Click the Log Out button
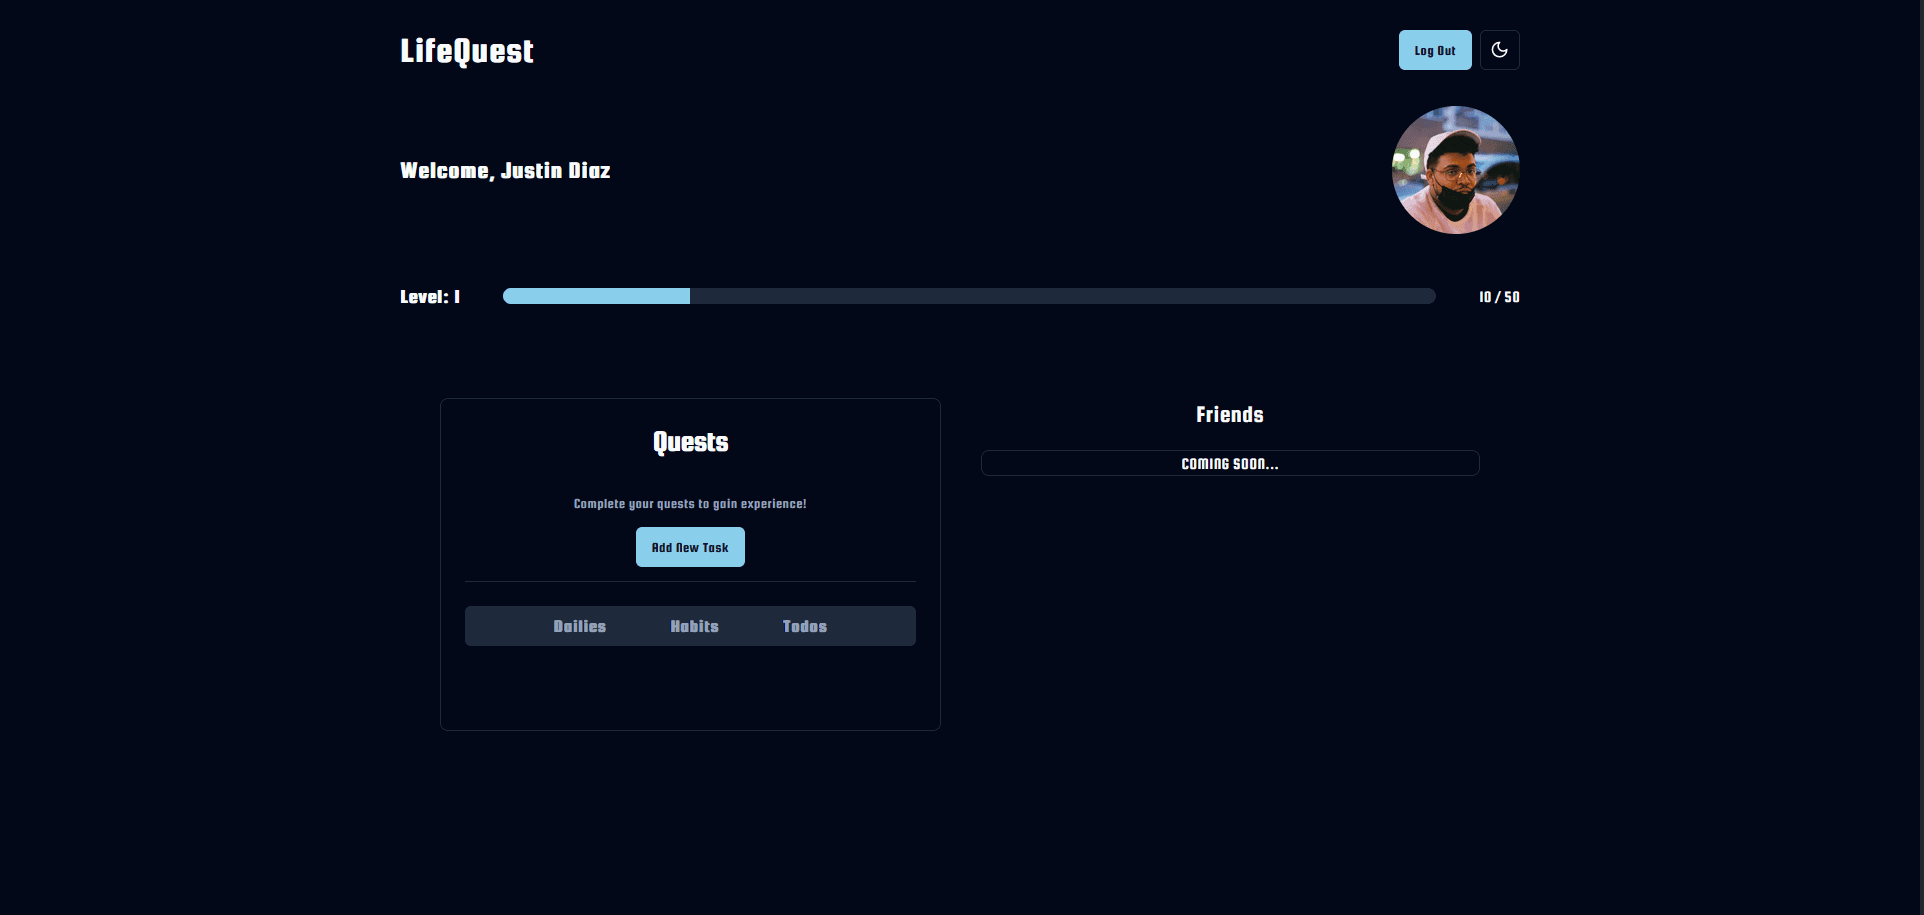This screenshot has height=915, width=1924. pos(1434,50)
